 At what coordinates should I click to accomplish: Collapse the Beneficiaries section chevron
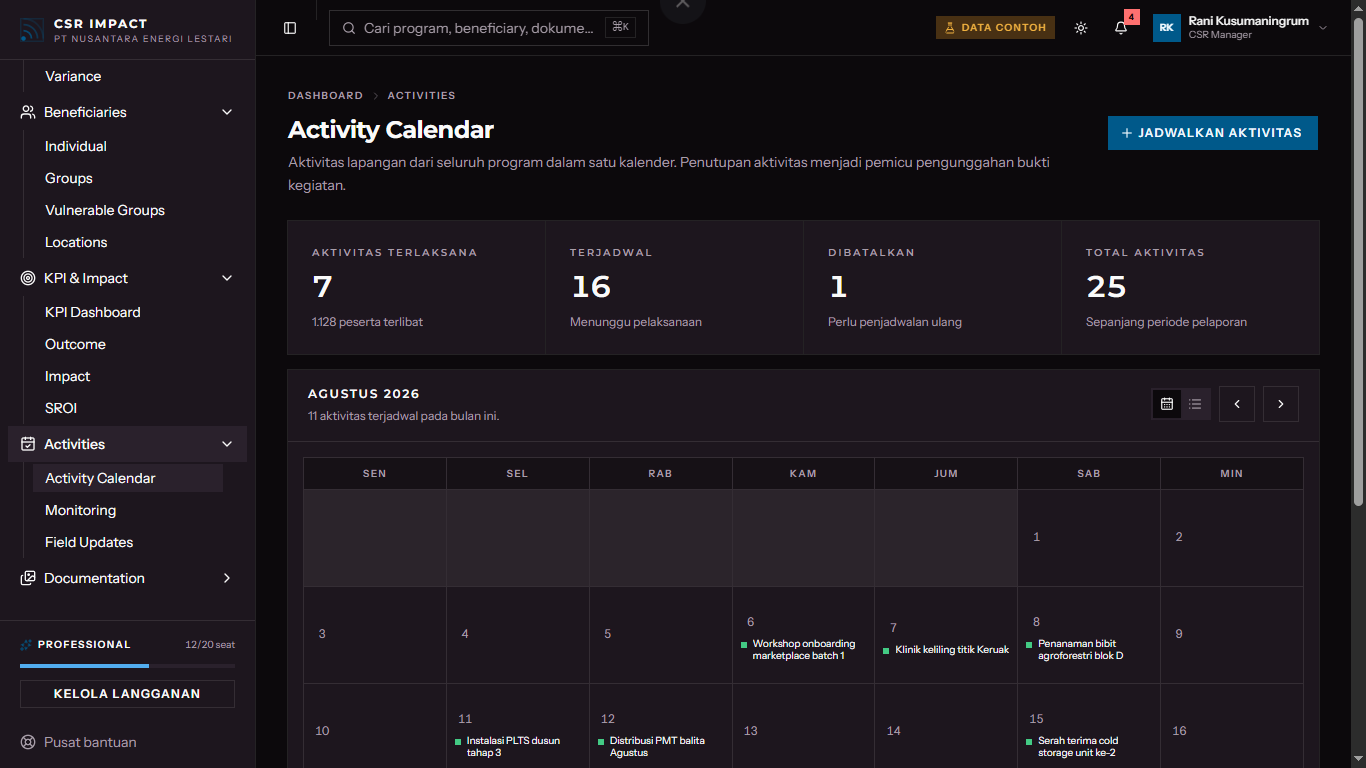(x=227, y=112)
